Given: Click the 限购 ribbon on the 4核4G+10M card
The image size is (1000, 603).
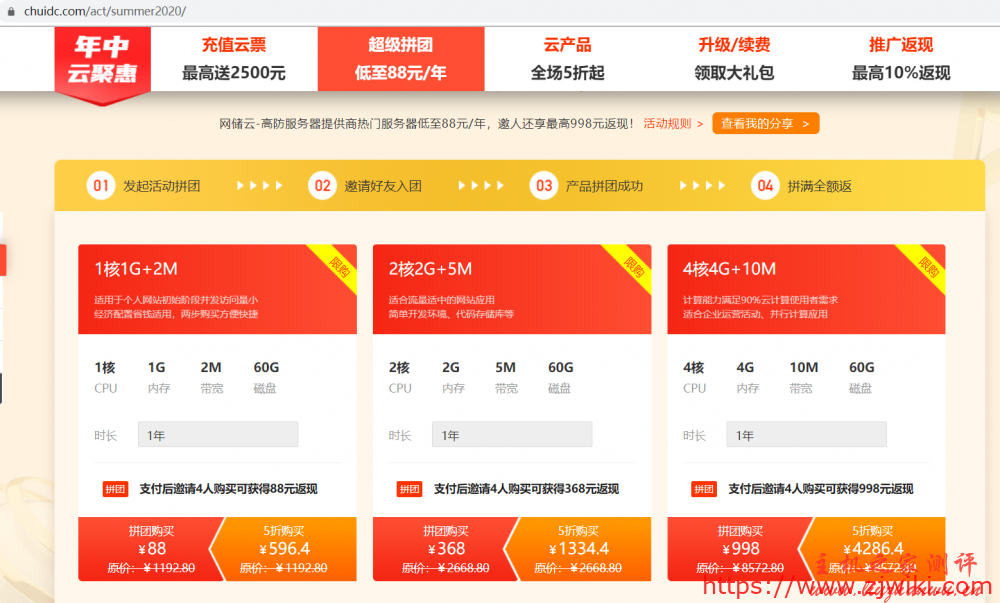Looking at the screenshot, I should [x=925, y=266].
